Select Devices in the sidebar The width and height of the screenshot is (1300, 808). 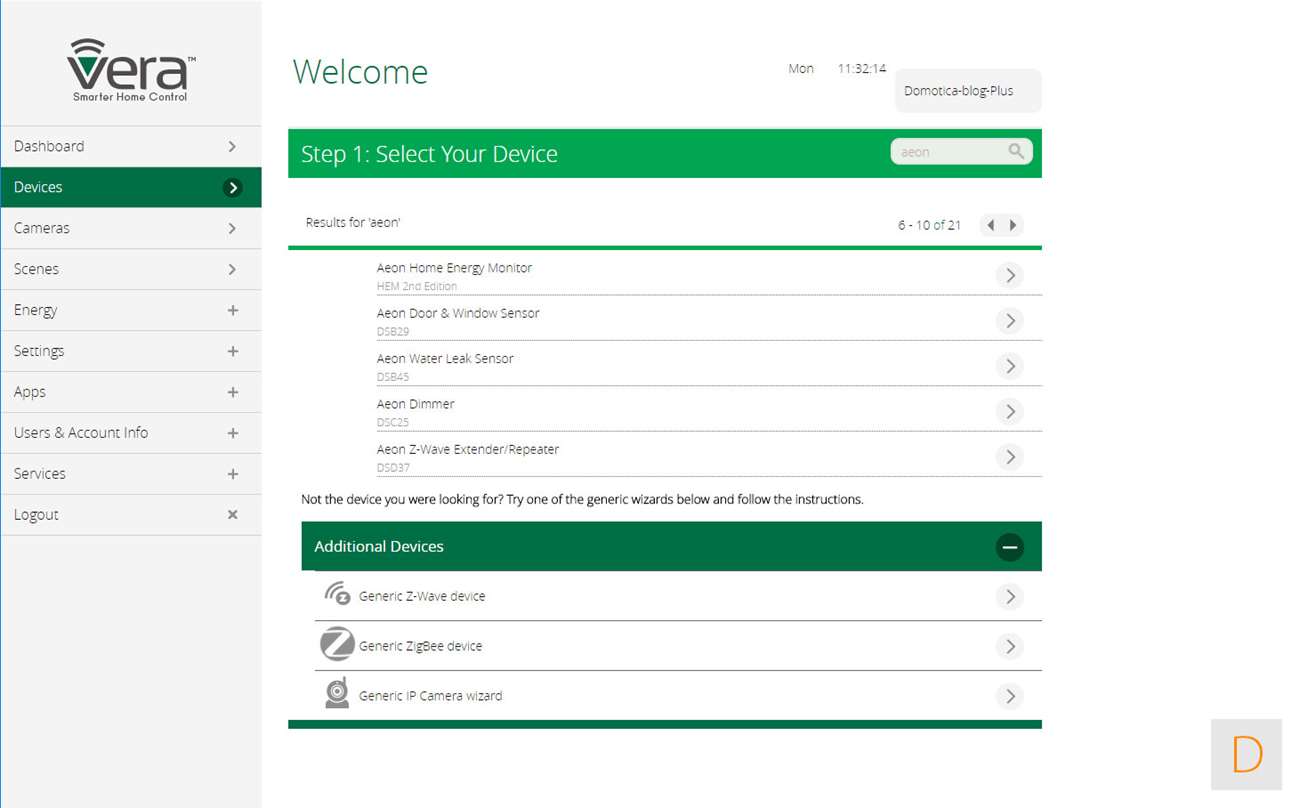click(131, 187)
